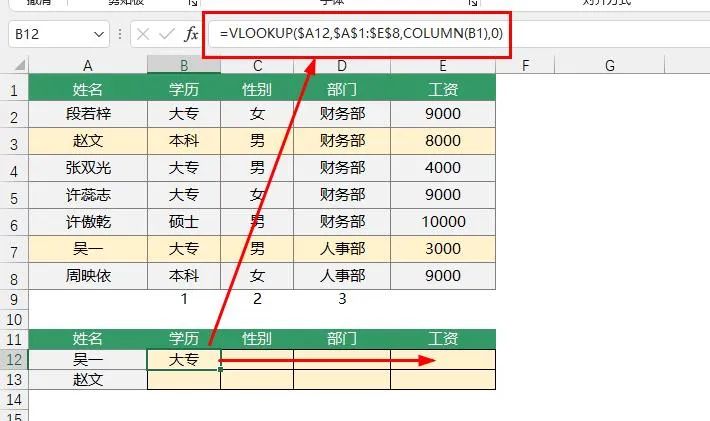This screenshot has height=421, width=710.
Task: Click the 工资 header cell in row 11
Action: [443, 339]
